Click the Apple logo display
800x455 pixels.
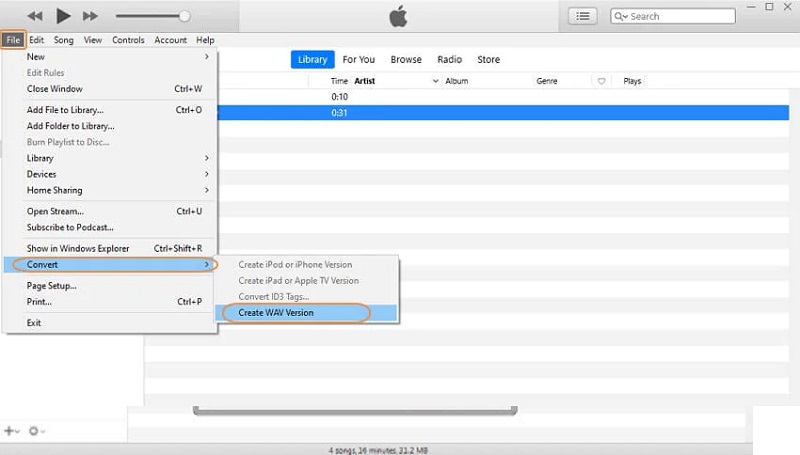(398, 16)
